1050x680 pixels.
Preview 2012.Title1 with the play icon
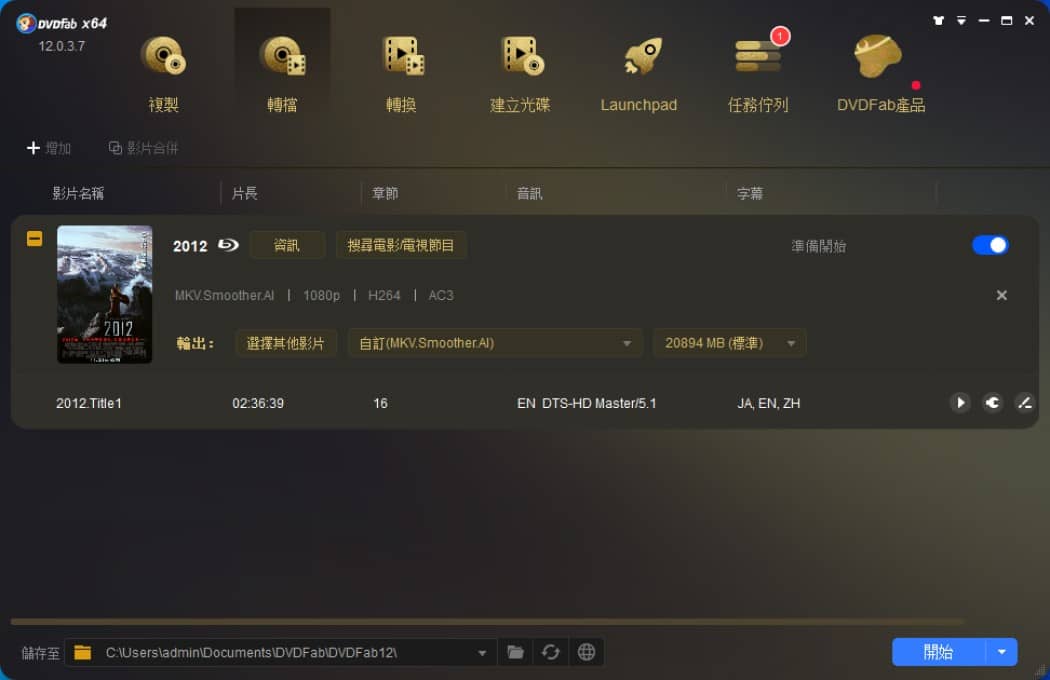pyautogui.click(x=960, y=403)
